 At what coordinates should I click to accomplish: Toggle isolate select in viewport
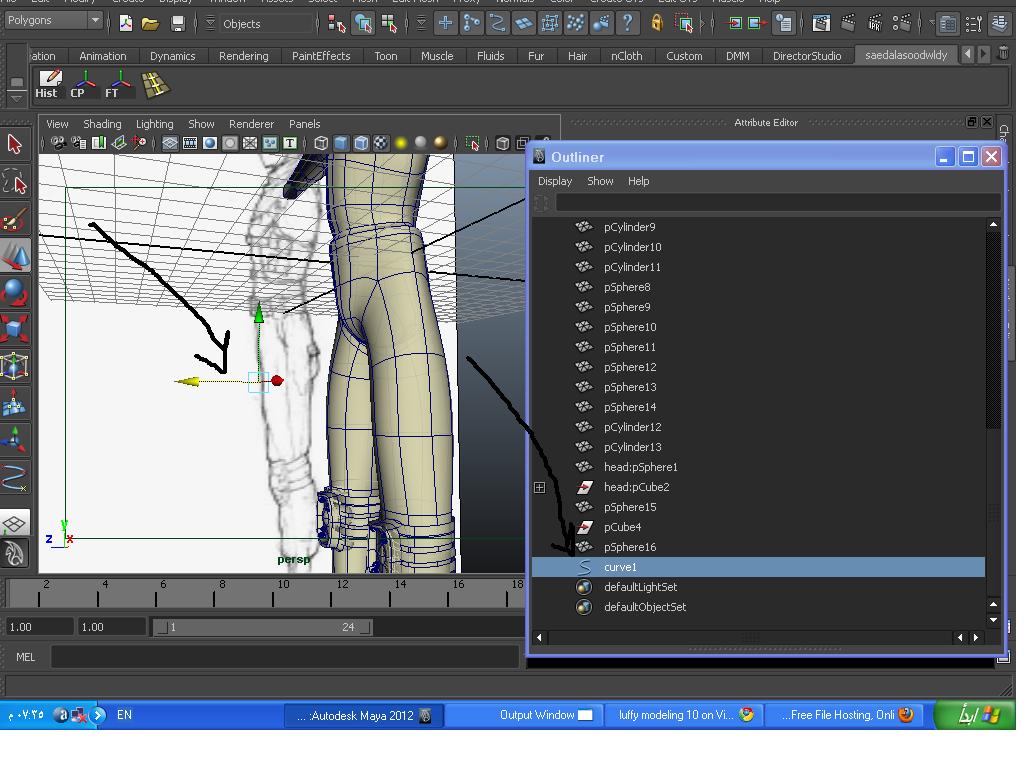tap(473, 143)
